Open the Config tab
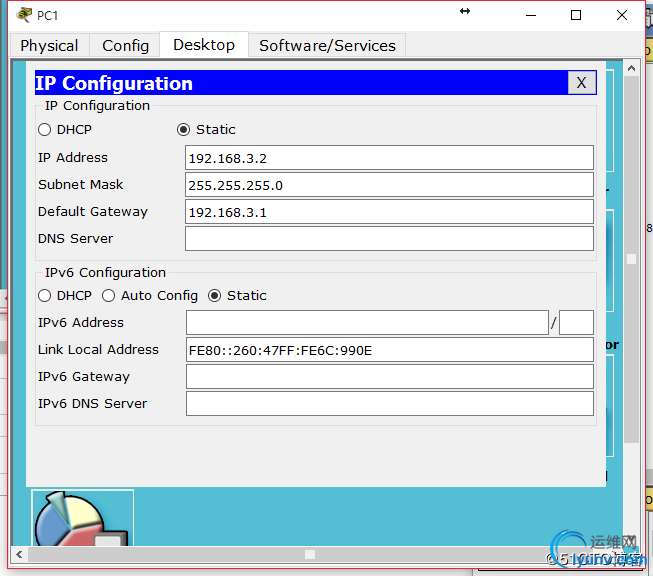Screen dimensions: 653x576 coord(125,46)
